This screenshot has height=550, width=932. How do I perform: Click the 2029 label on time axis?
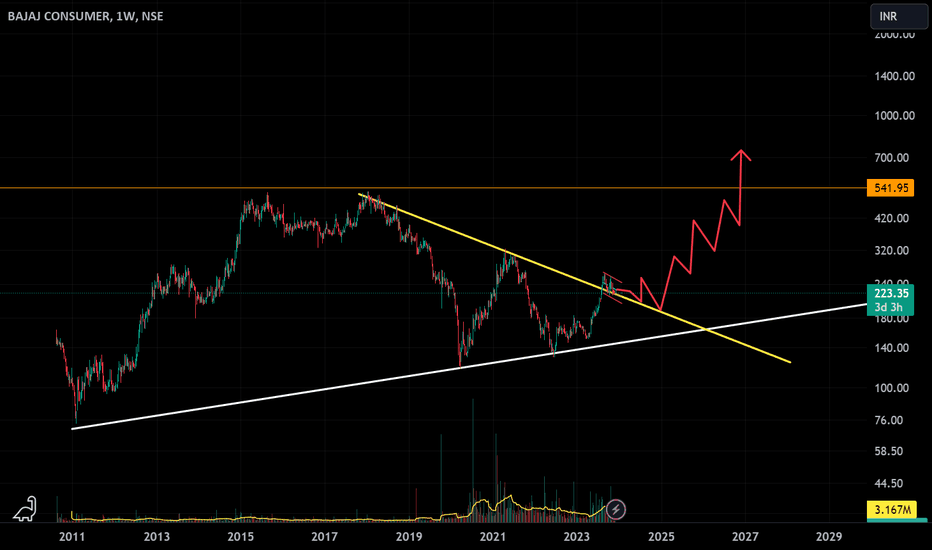click(x=829, y=537)
